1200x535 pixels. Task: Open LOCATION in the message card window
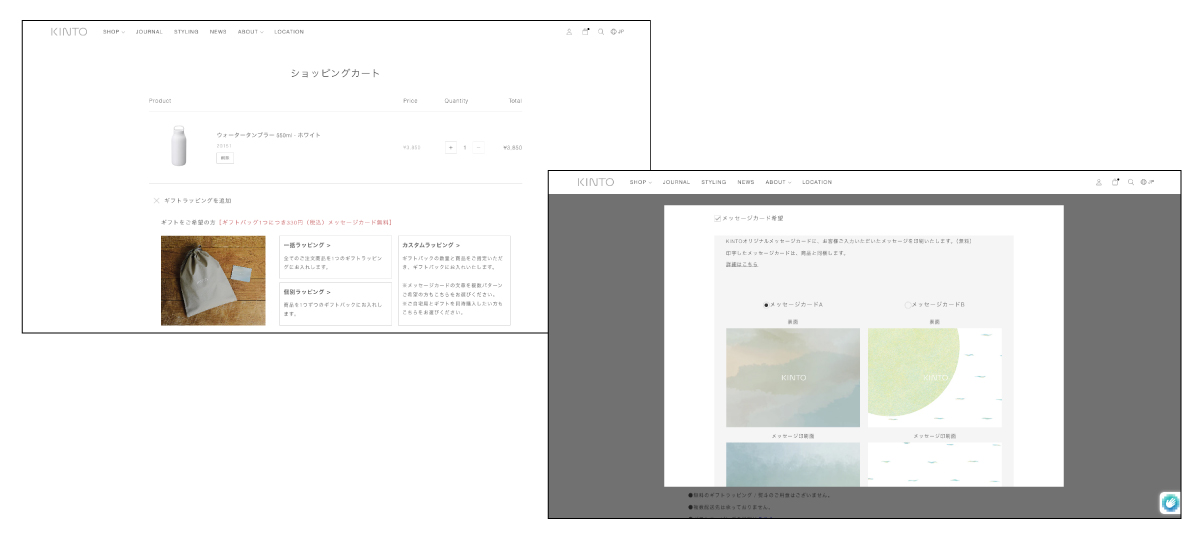click(x=817, y=182)
